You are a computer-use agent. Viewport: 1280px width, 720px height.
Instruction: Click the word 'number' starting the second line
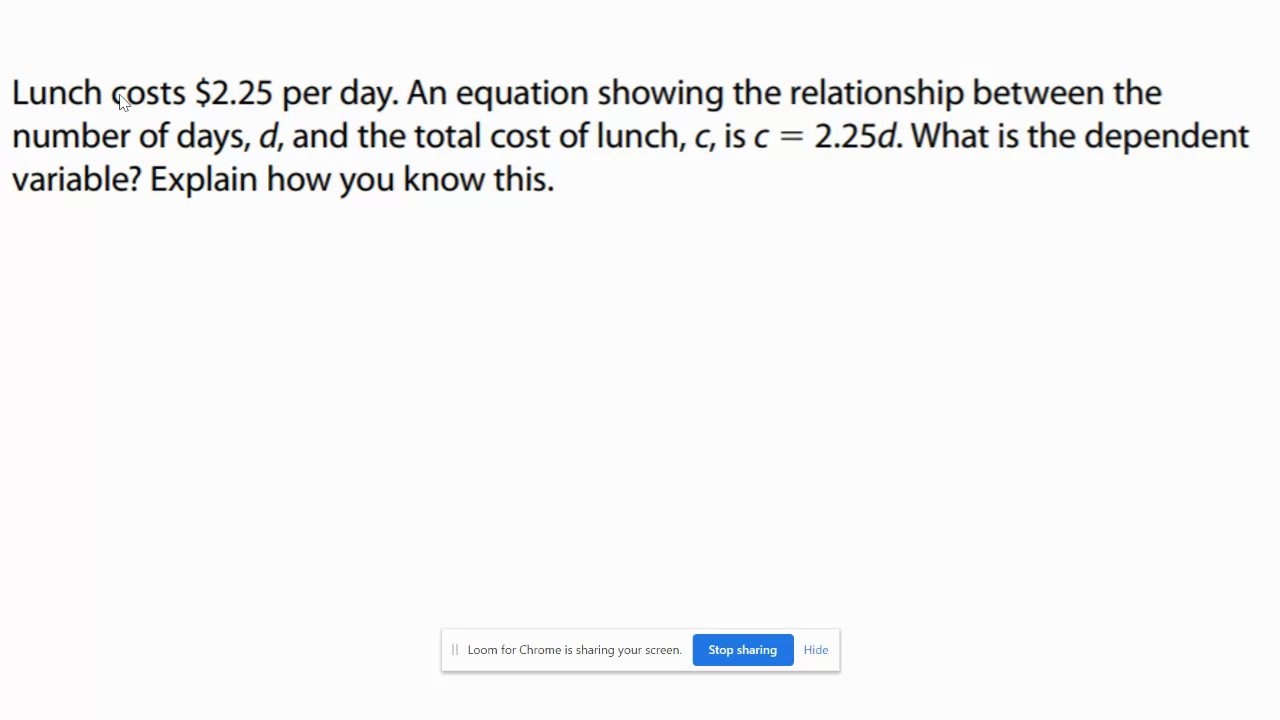(x=70, y=136)
